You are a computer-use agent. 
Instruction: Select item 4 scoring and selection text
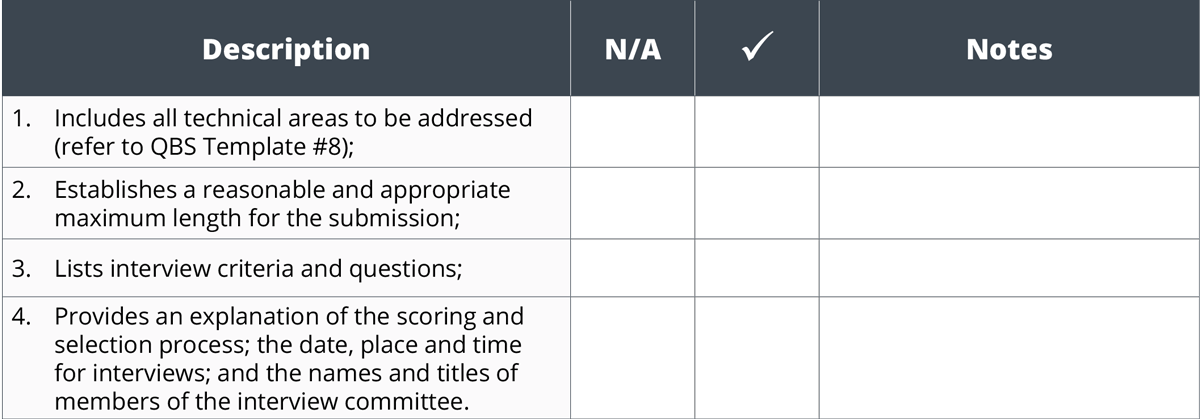click(x=289, y=358)
